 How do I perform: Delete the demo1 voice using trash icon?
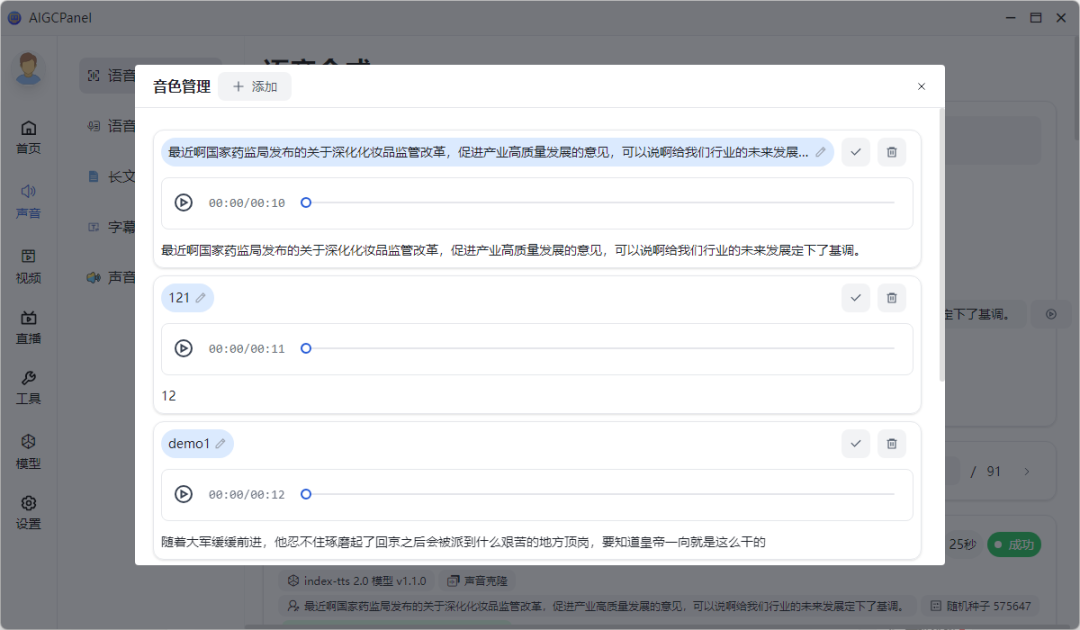pyautogui.click(x=891, y=443)
